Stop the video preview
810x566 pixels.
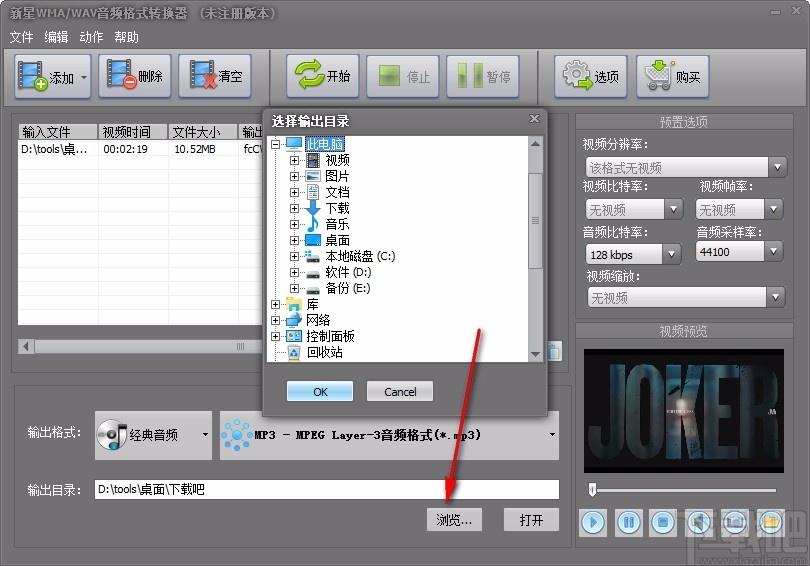[663, 523]
